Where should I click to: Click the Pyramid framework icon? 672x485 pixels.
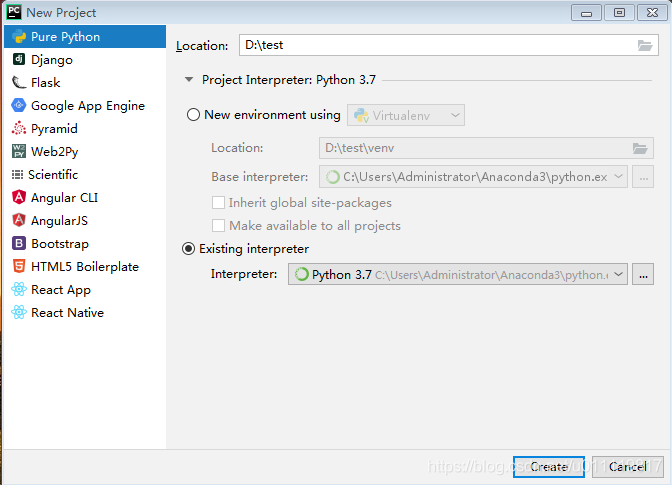(18, 128)
